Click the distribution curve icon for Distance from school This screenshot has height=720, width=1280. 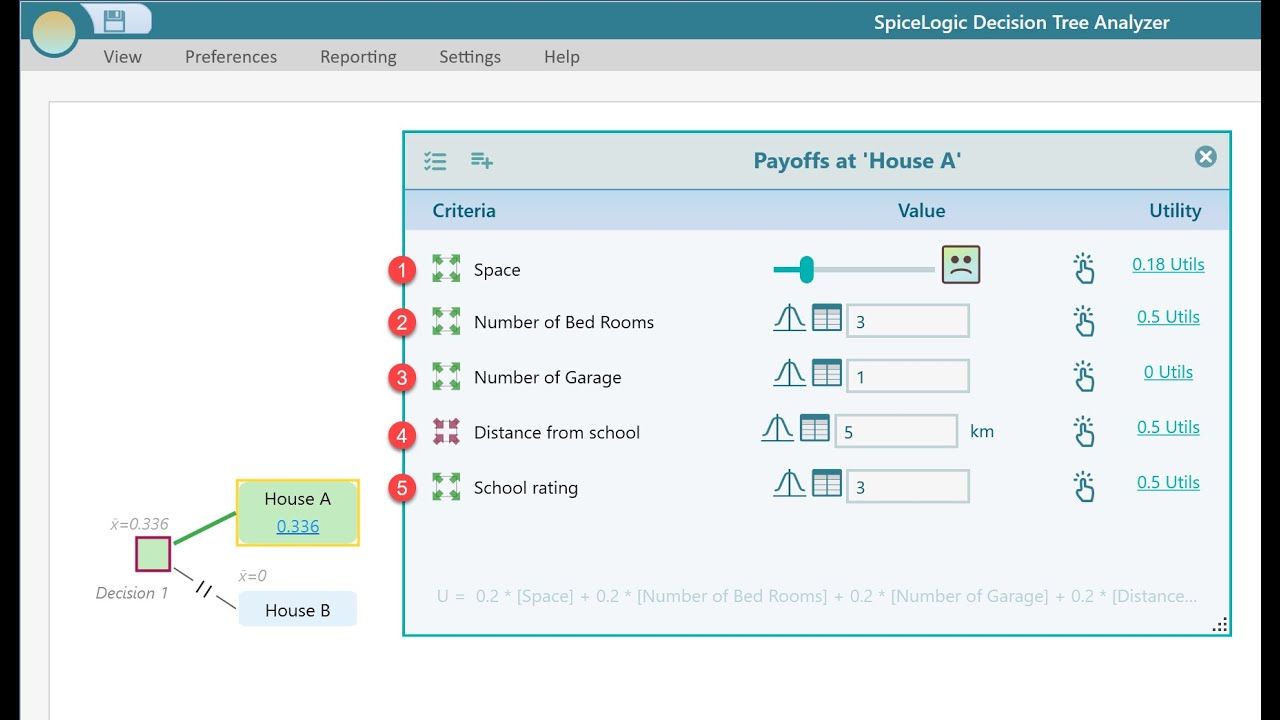(x=778, y=428)
